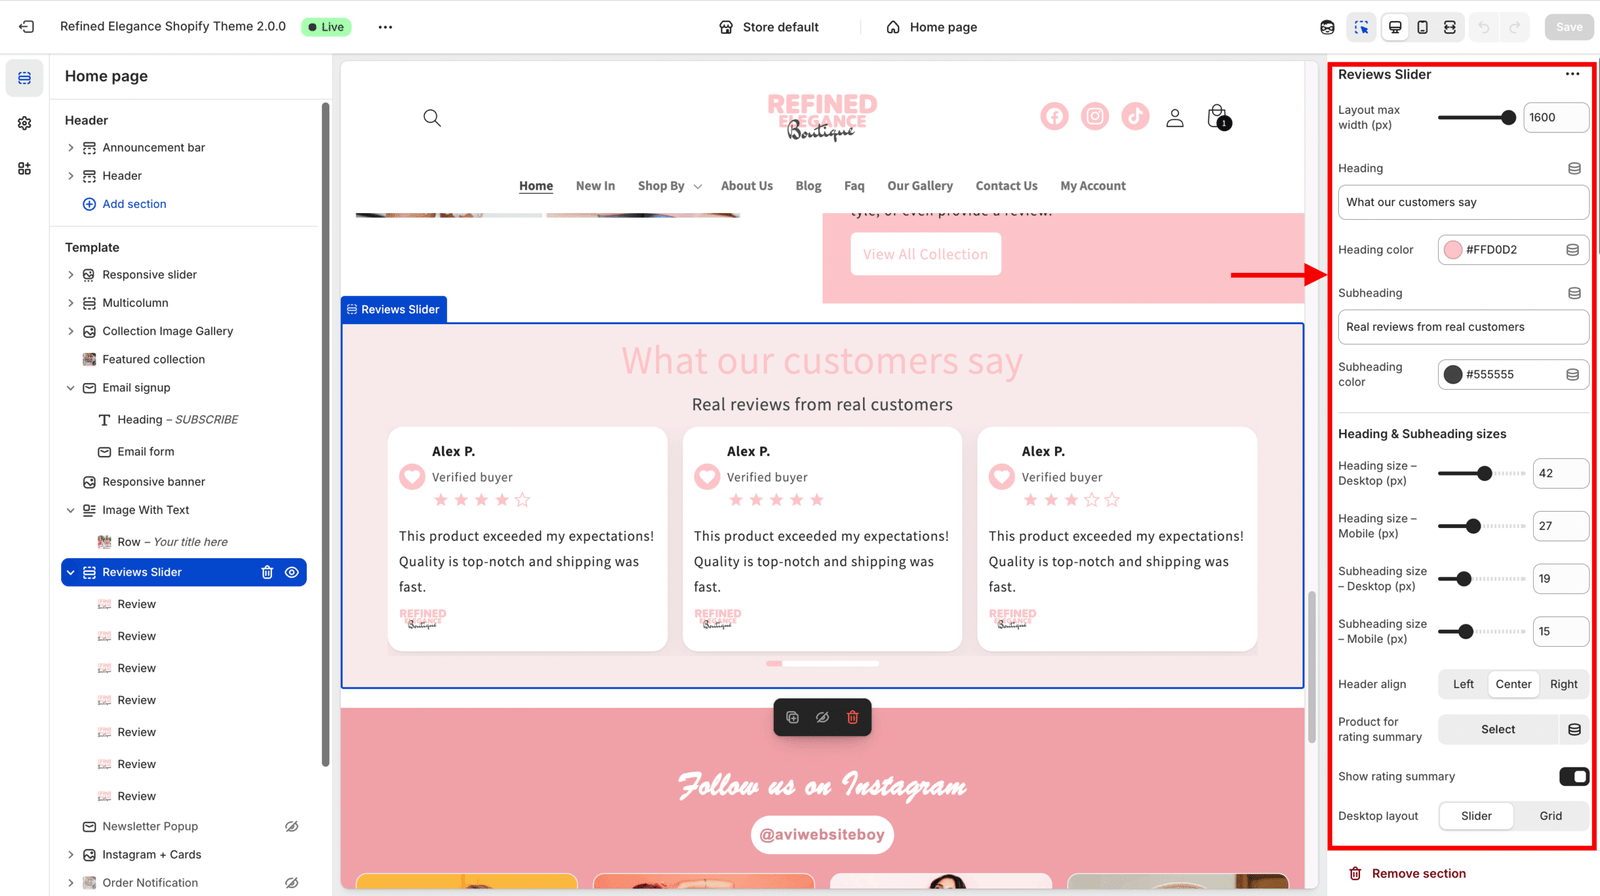Expand the Instagram + Cards section

click(x=71, y=855)
